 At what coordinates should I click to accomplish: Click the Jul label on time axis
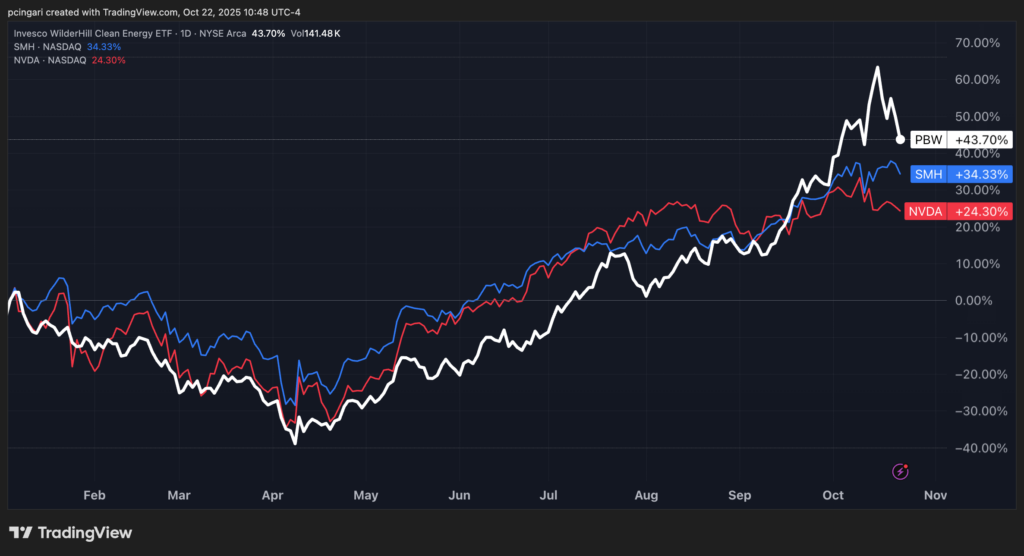tap(549, 494)
